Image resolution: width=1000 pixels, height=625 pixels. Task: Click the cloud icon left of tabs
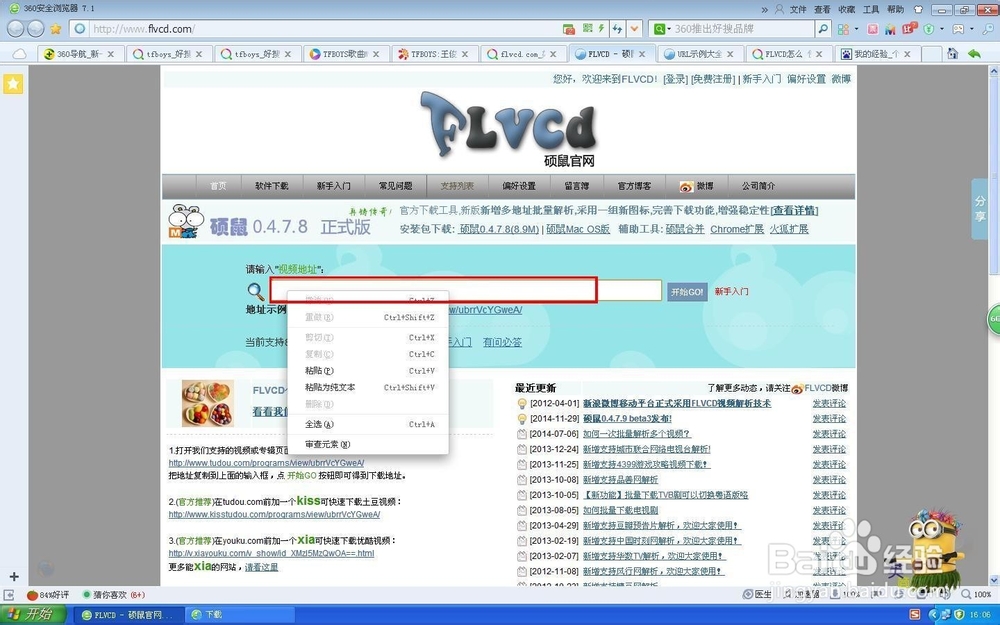(x=20, y=54)
